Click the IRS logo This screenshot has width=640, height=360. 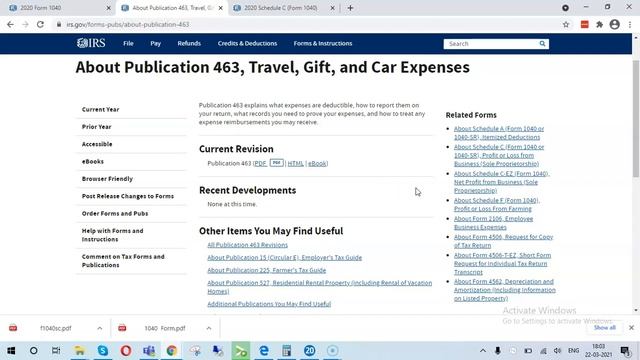(91, 43)
